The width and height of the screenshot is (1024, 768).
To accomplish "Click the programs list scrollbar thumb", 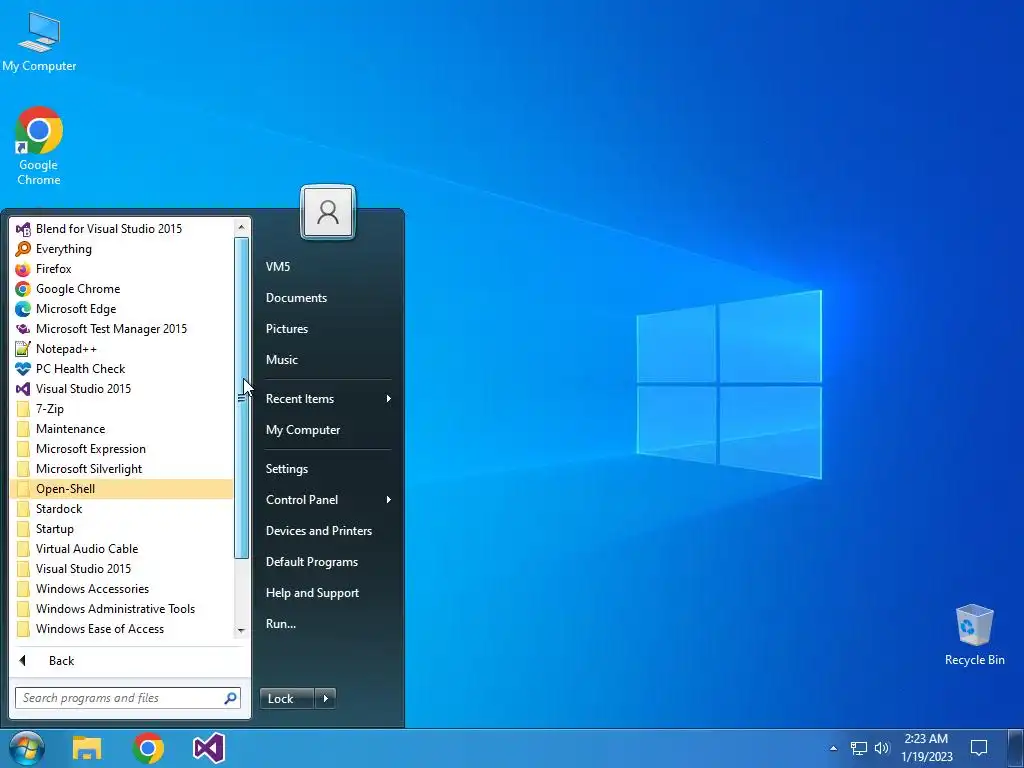I will tap(241, 398).
